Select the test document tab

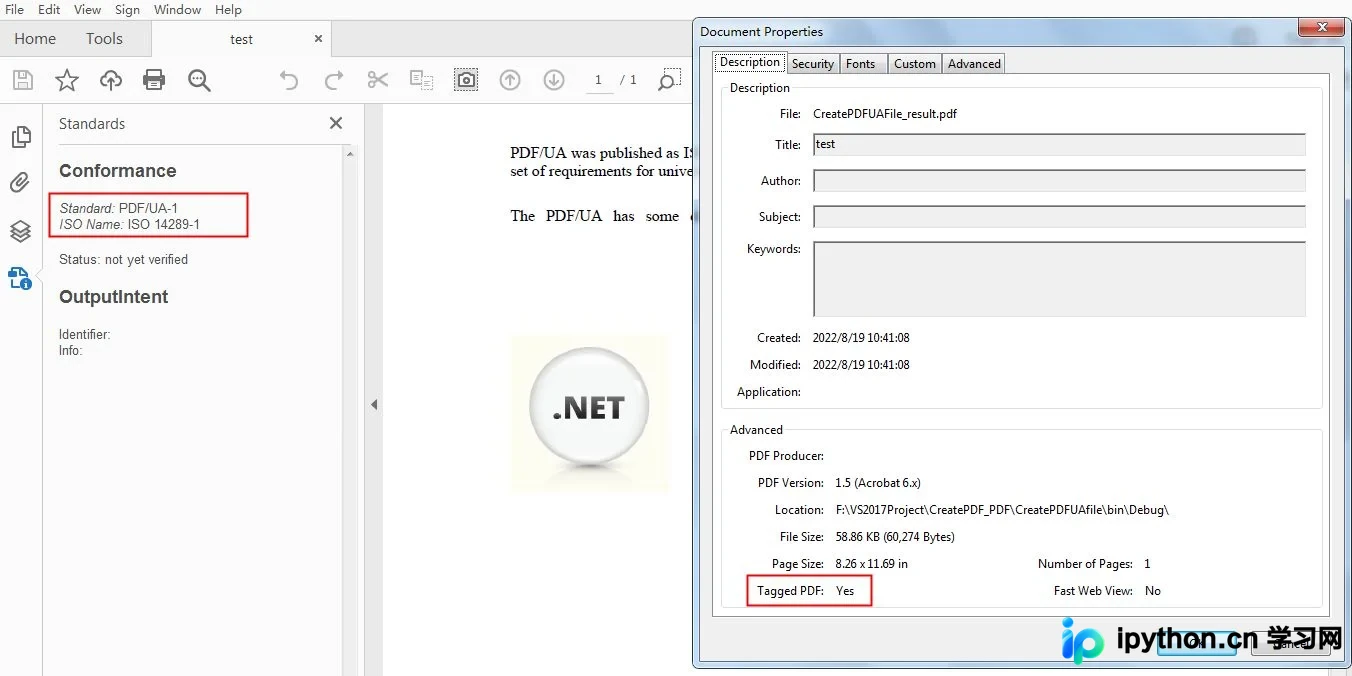point(241,39)
